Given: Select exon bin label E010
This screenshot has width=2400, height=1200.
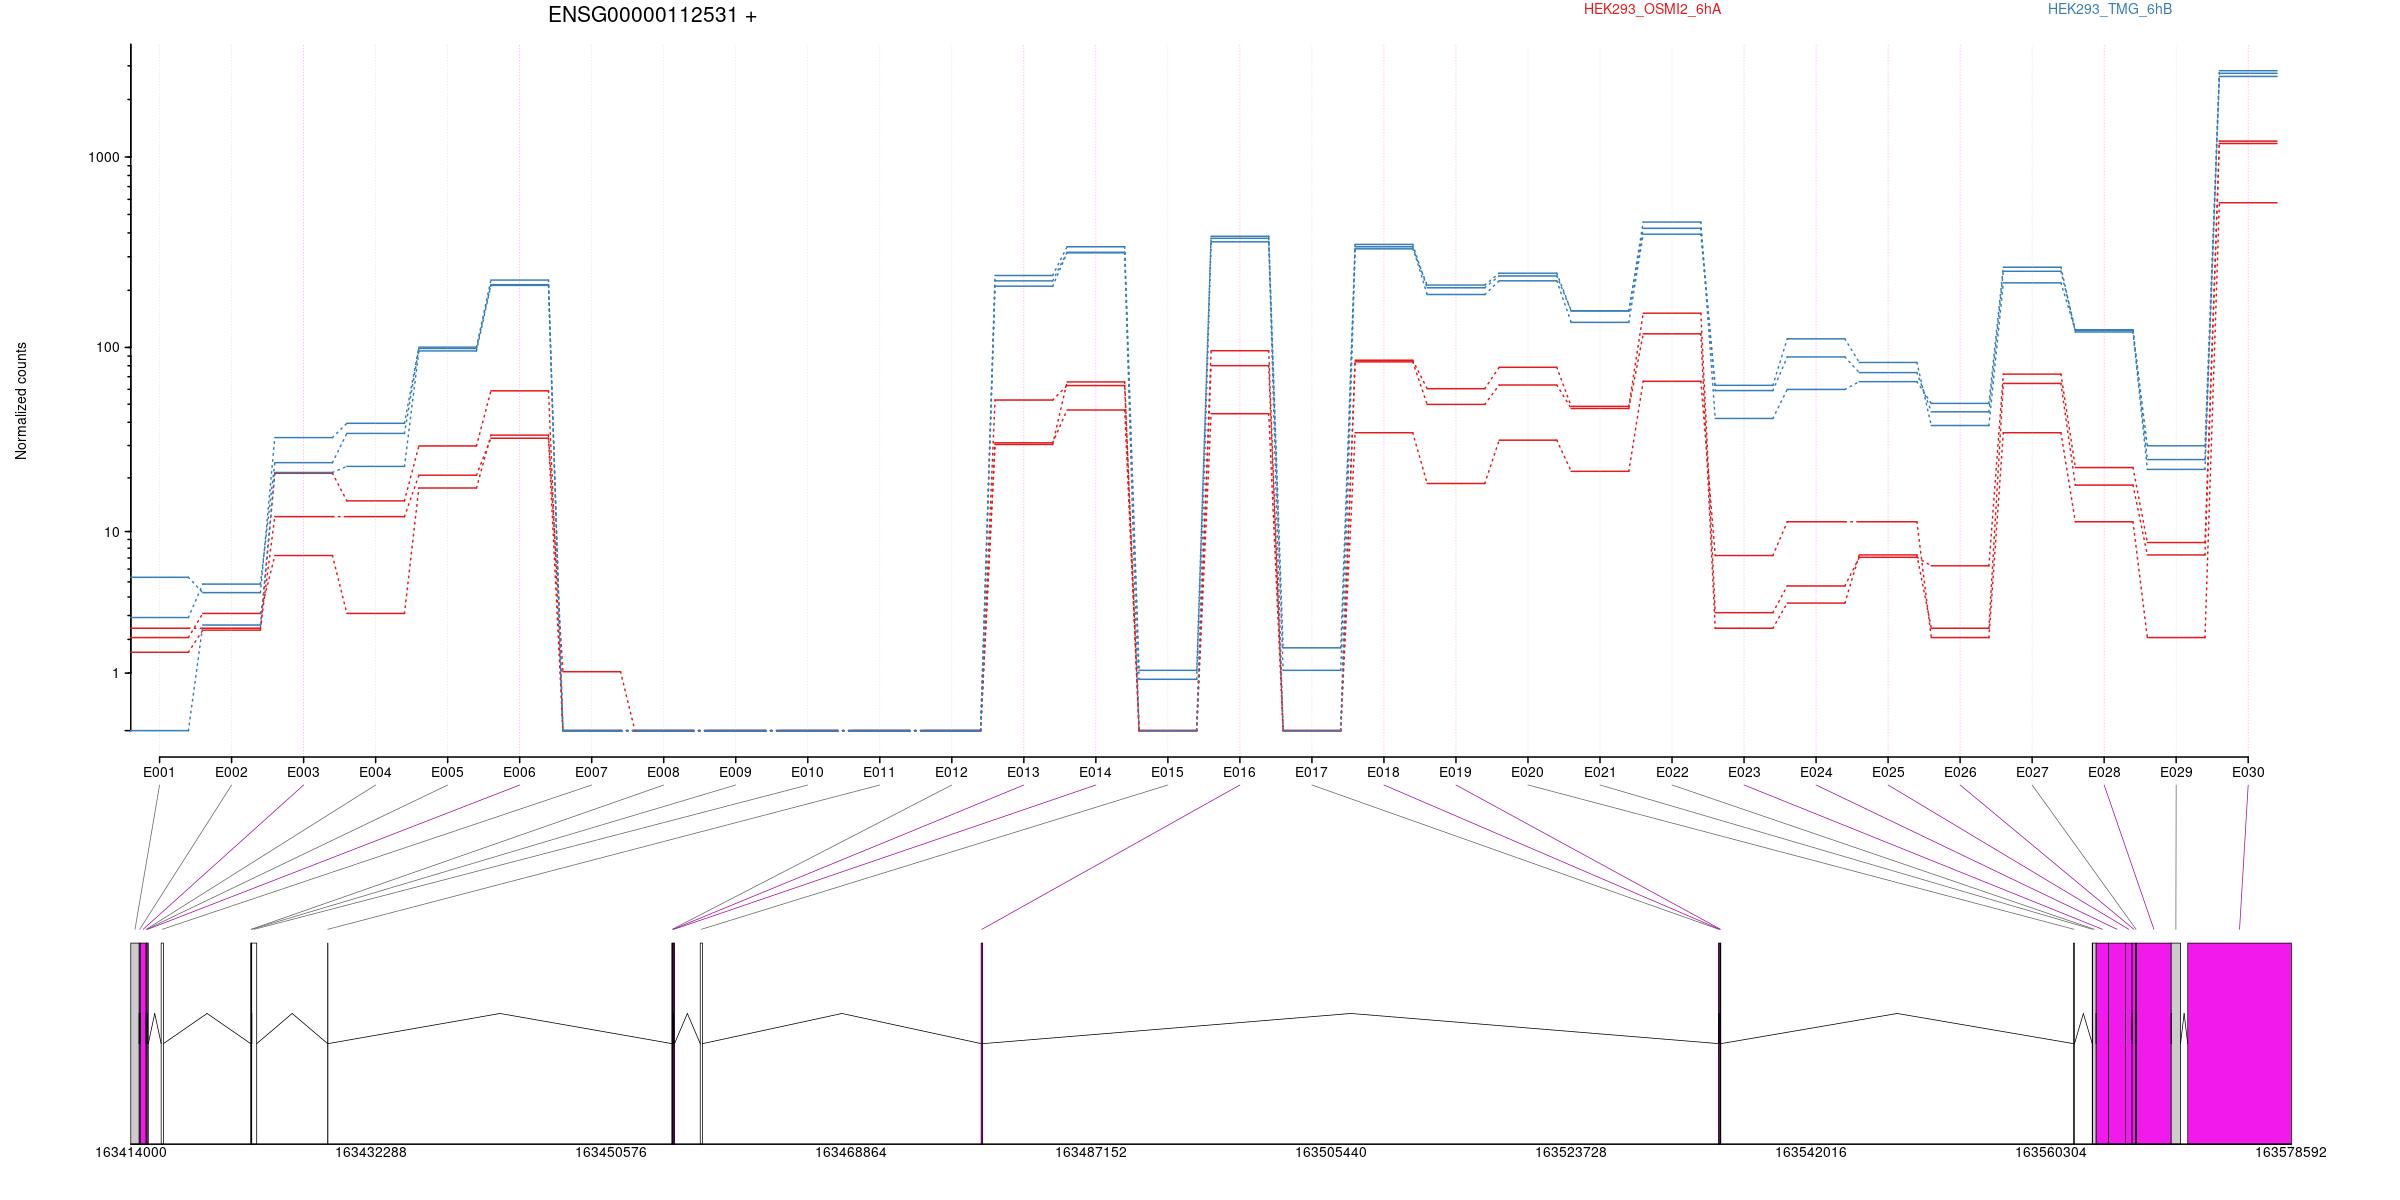Looking at the screenshot, I should coord(807,772).
